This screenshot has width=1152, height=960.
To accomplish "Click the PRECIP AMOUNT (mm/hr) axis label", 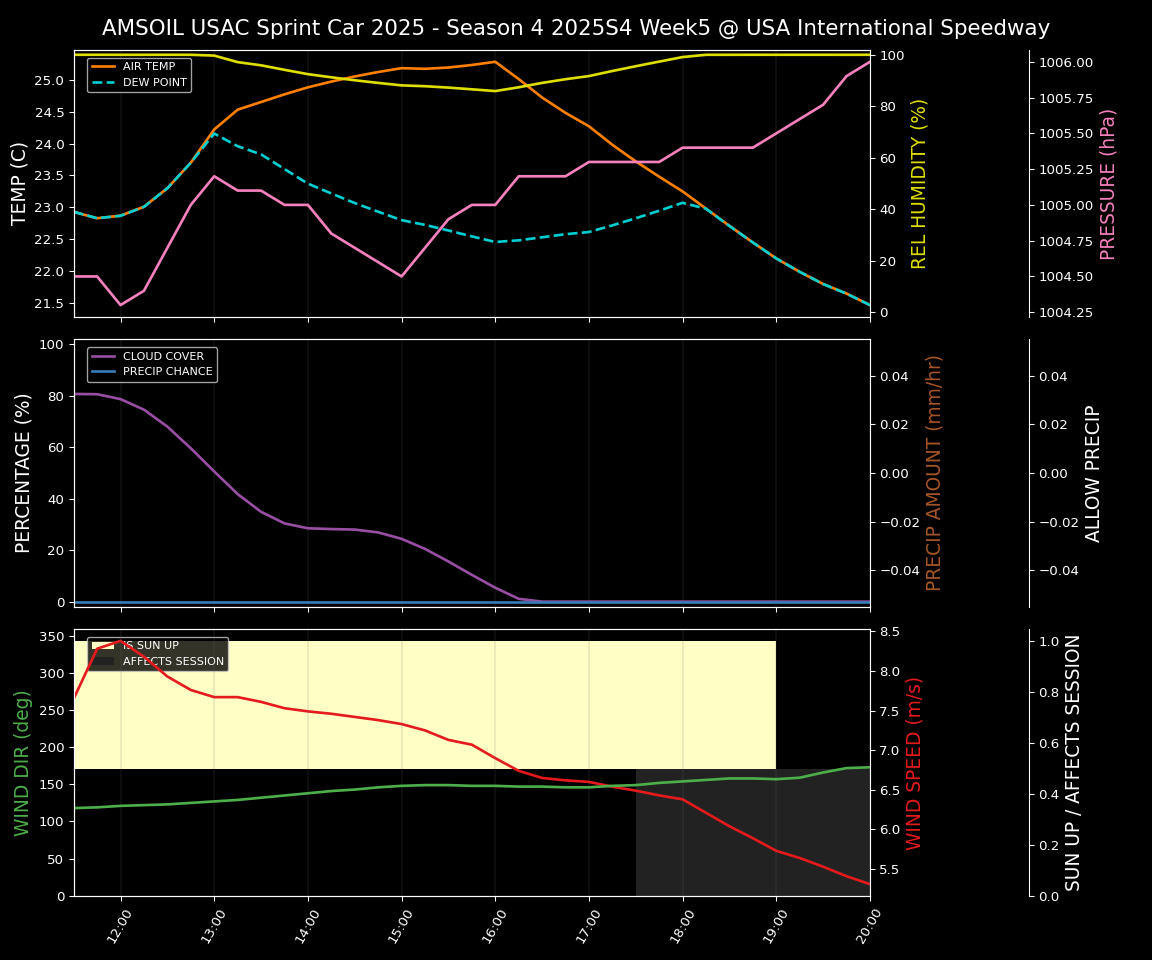I will click(934, 473).
